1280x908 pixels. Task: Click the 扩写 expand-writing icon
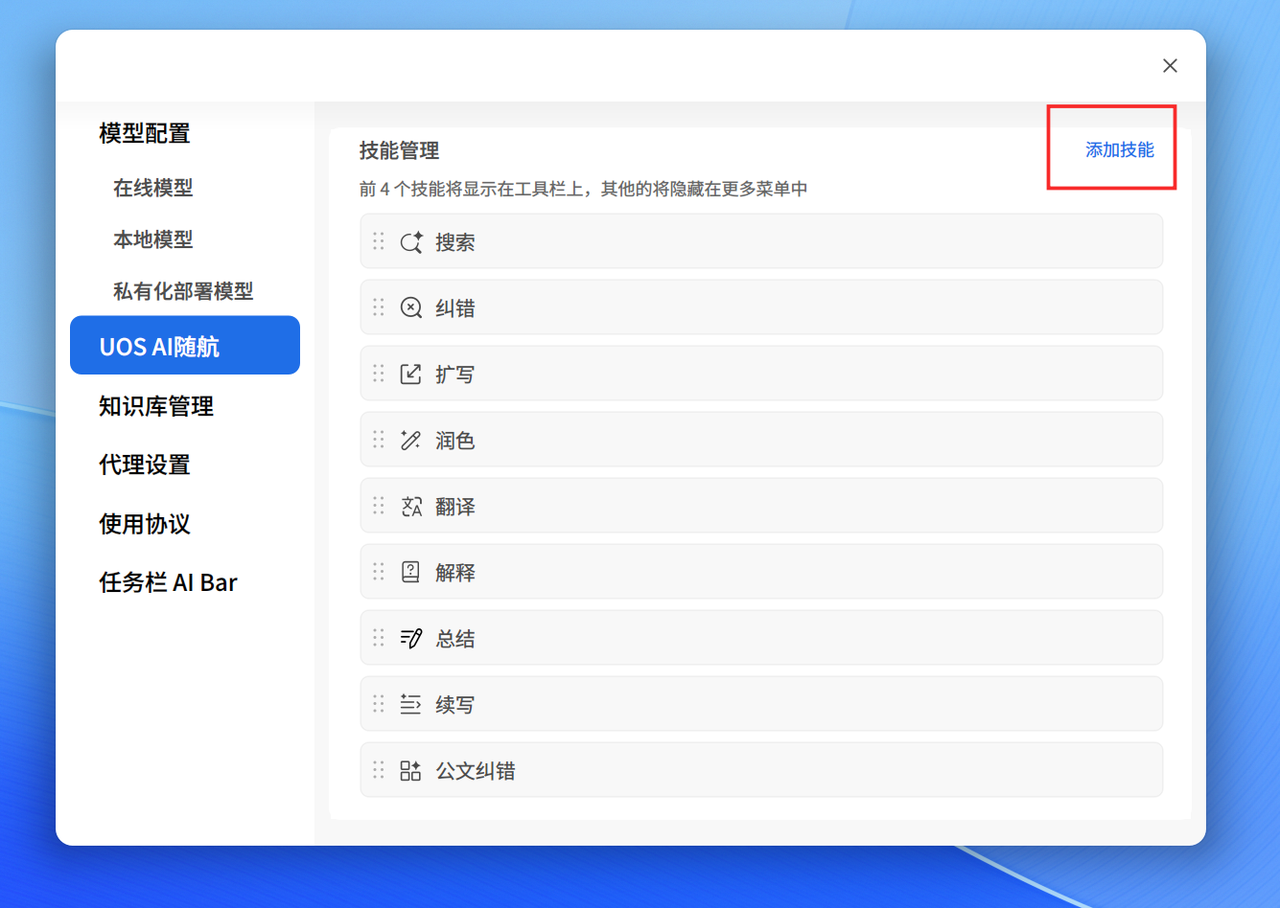pos(411,374)
